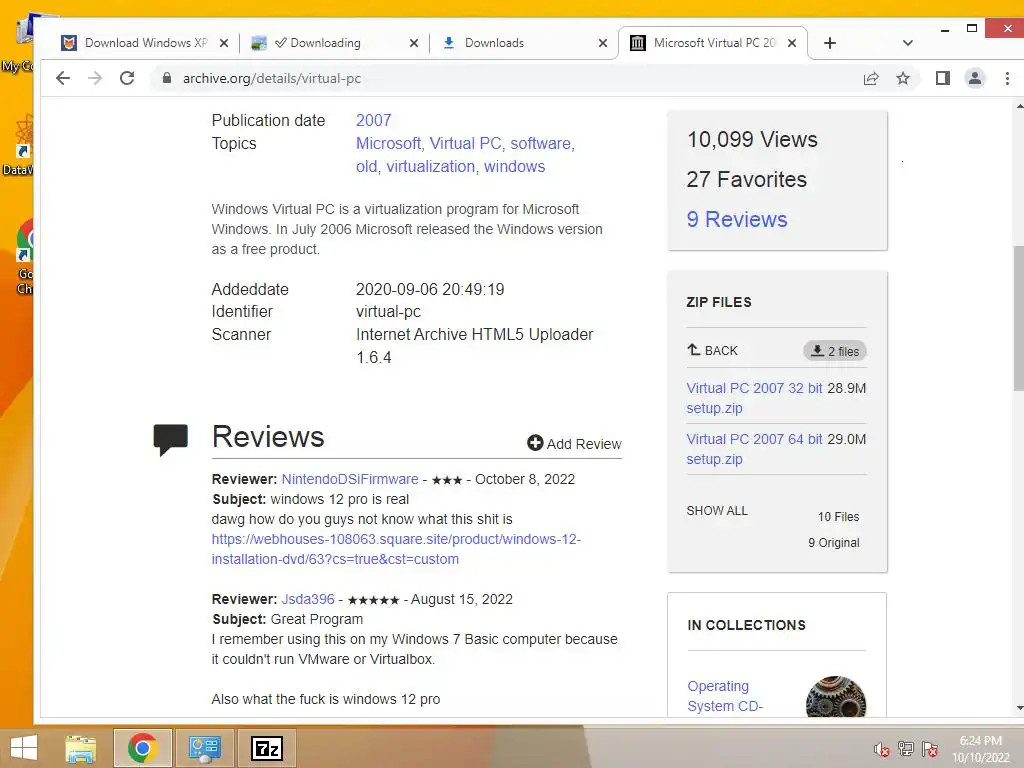Close the Download Windows XP tab
The height and width of the screenshot is (768, 1024).
(223, 43)
